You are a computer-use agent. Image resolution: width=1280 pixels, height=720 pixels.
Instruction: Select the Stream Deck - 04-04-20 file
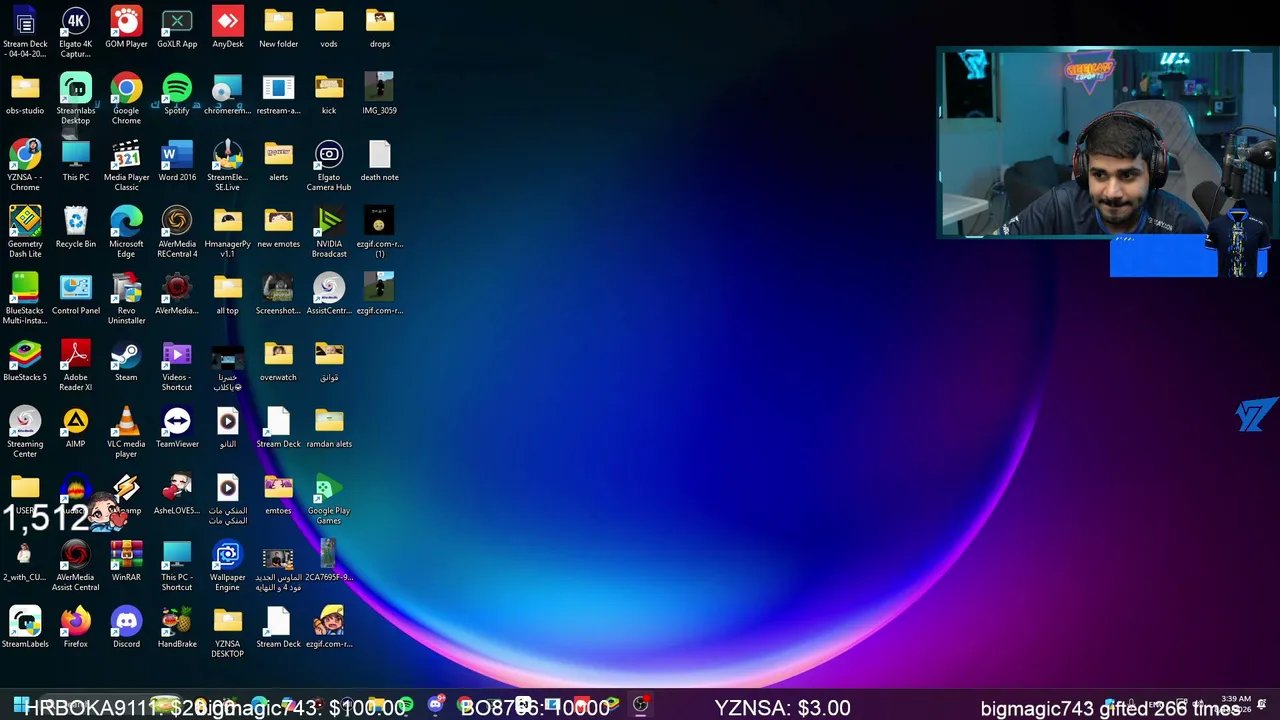pos(25,32)
